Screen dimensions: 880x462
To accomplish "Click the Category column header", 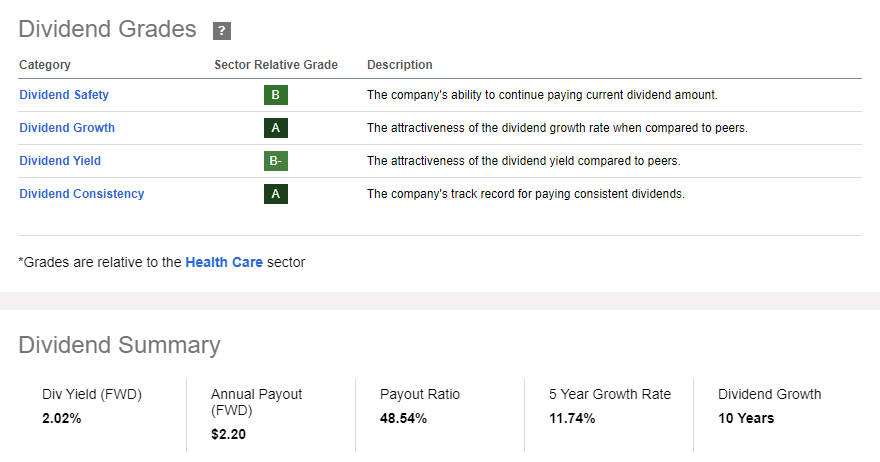I will 45,65.
